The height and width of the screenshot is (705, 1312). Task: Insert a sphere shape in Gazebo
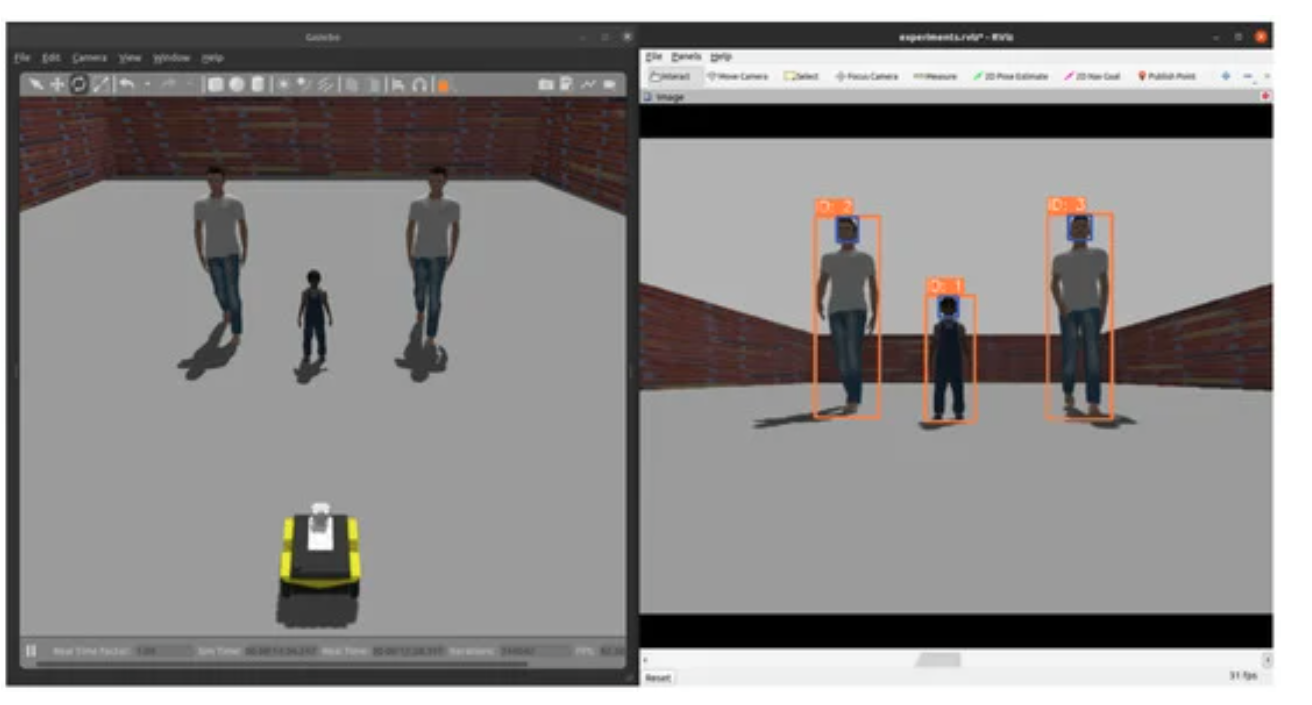tap(237, 85)
